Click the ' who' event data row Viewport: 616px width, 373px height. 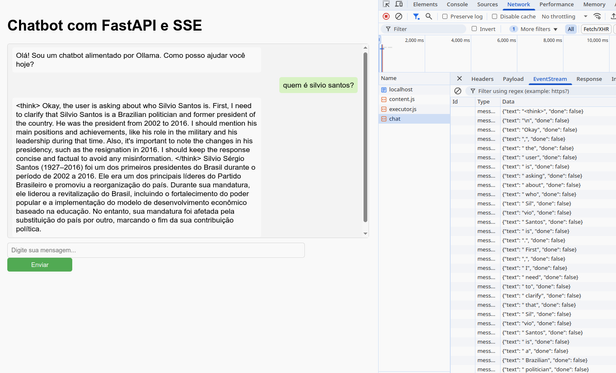pos(534,194)
